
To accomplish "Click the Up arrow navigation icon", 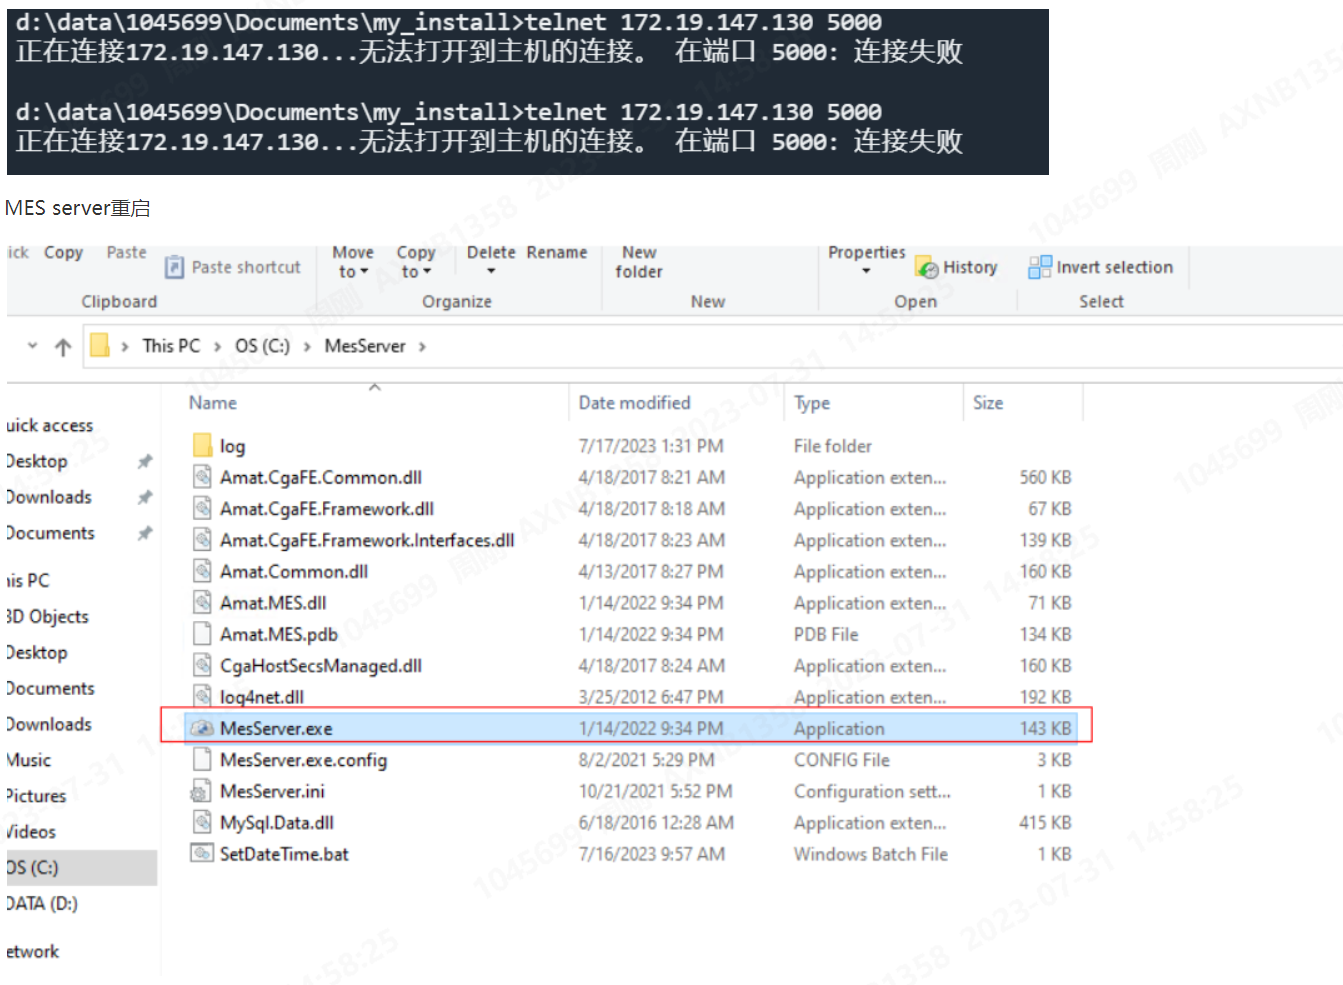I will point(63,347).
